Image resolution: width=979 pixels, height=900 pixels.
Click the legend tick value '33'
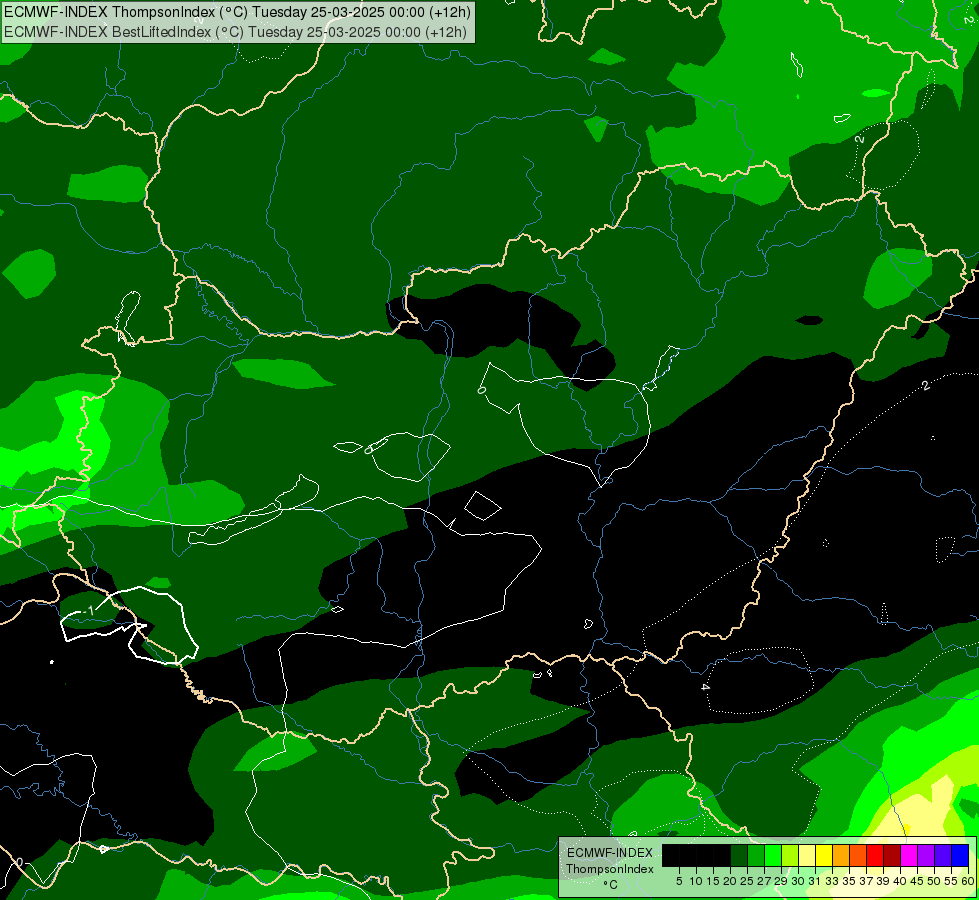click(832, 881)
